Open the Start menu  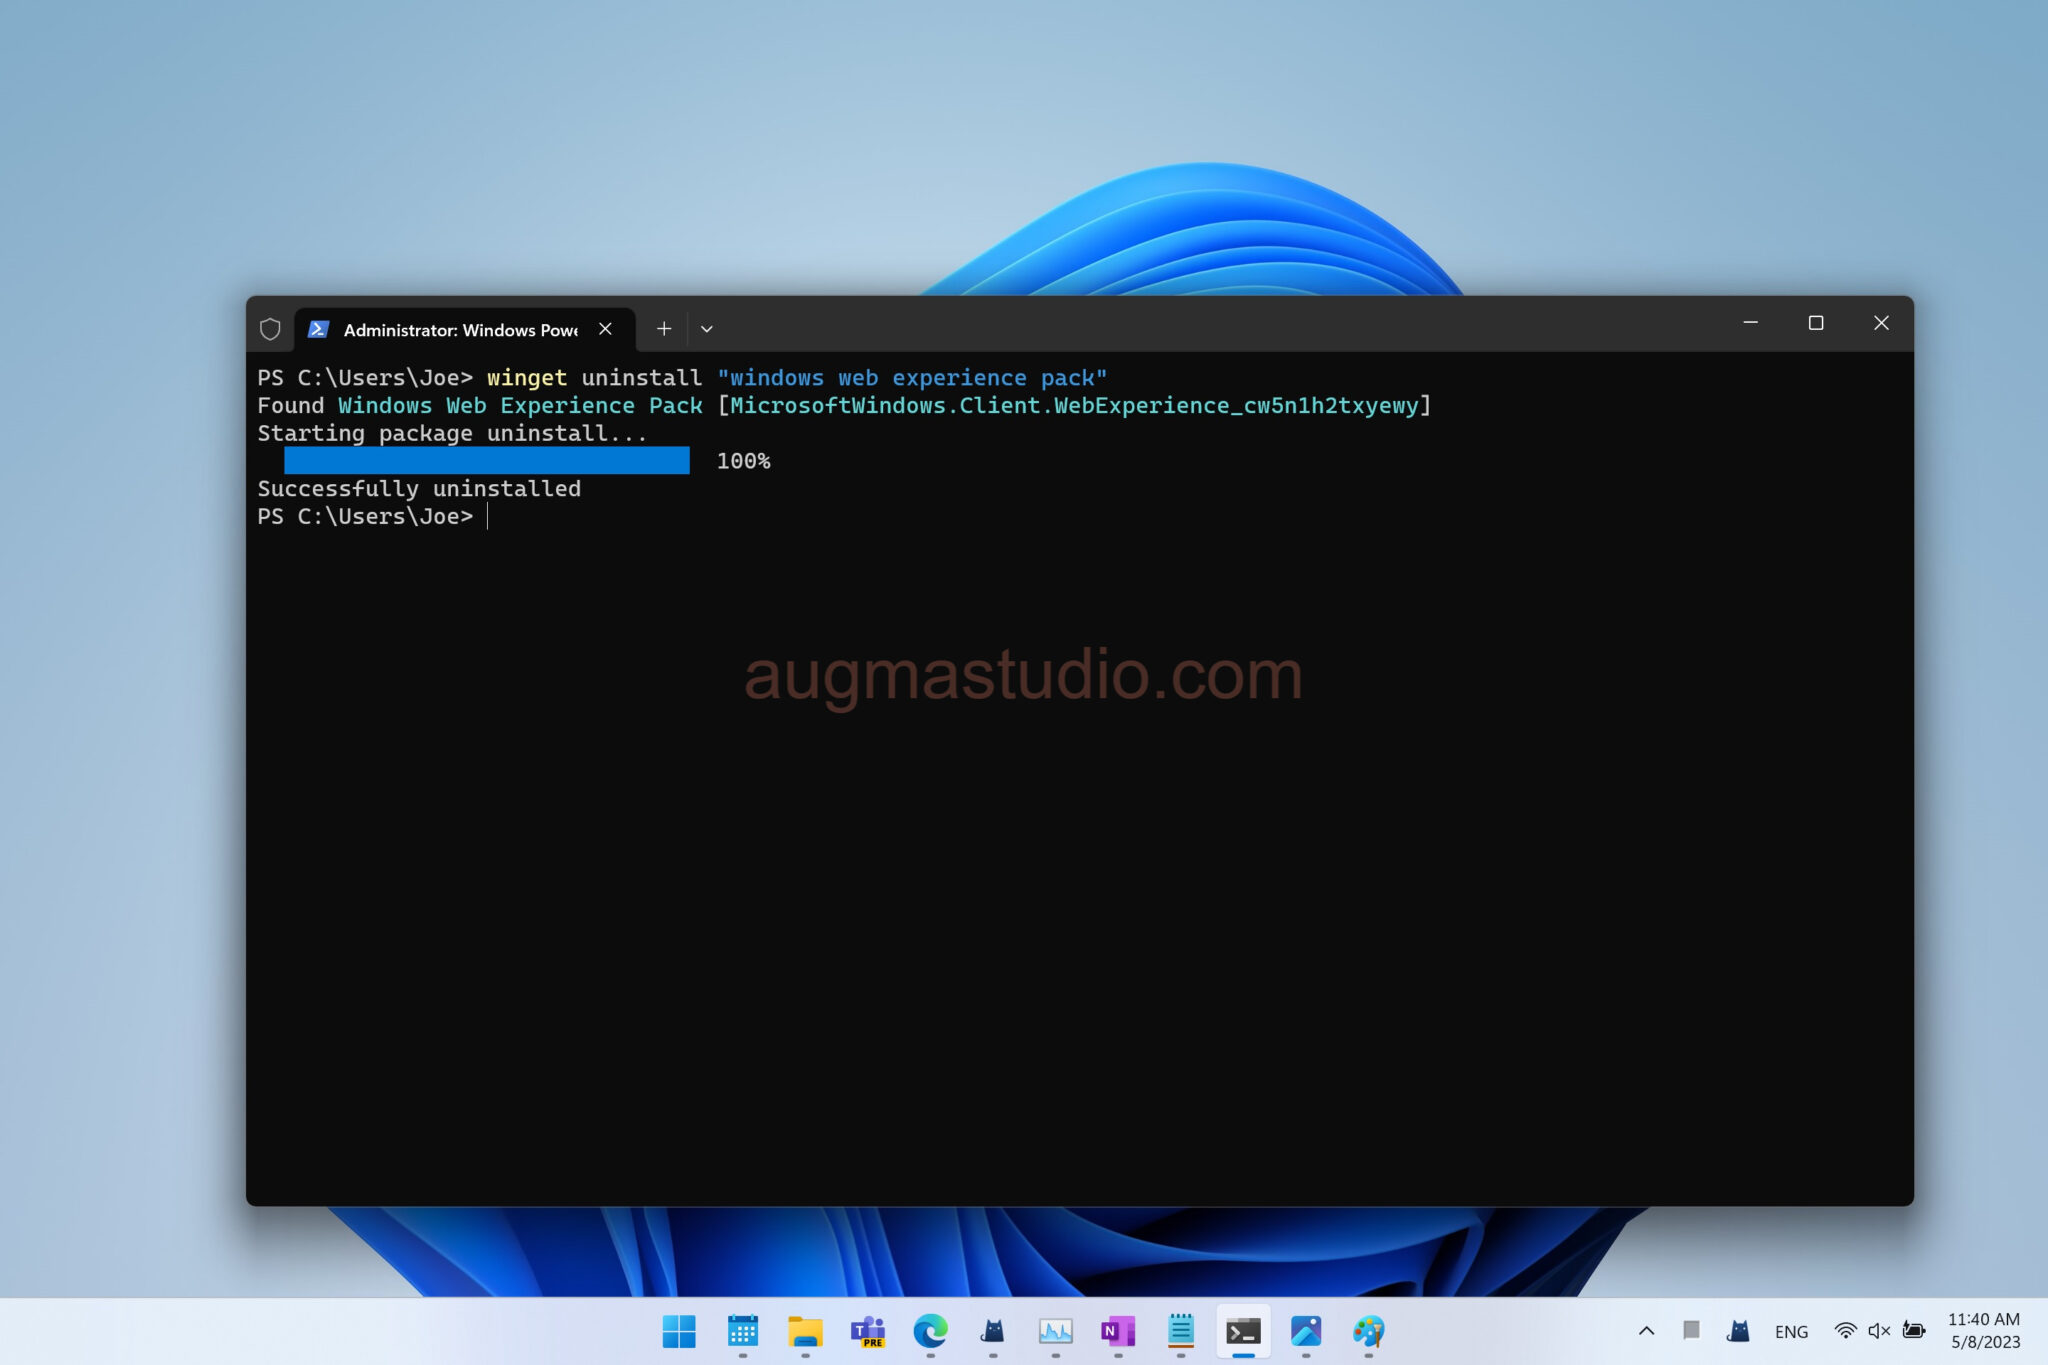pyautogui.click(x=680, y=1331)
